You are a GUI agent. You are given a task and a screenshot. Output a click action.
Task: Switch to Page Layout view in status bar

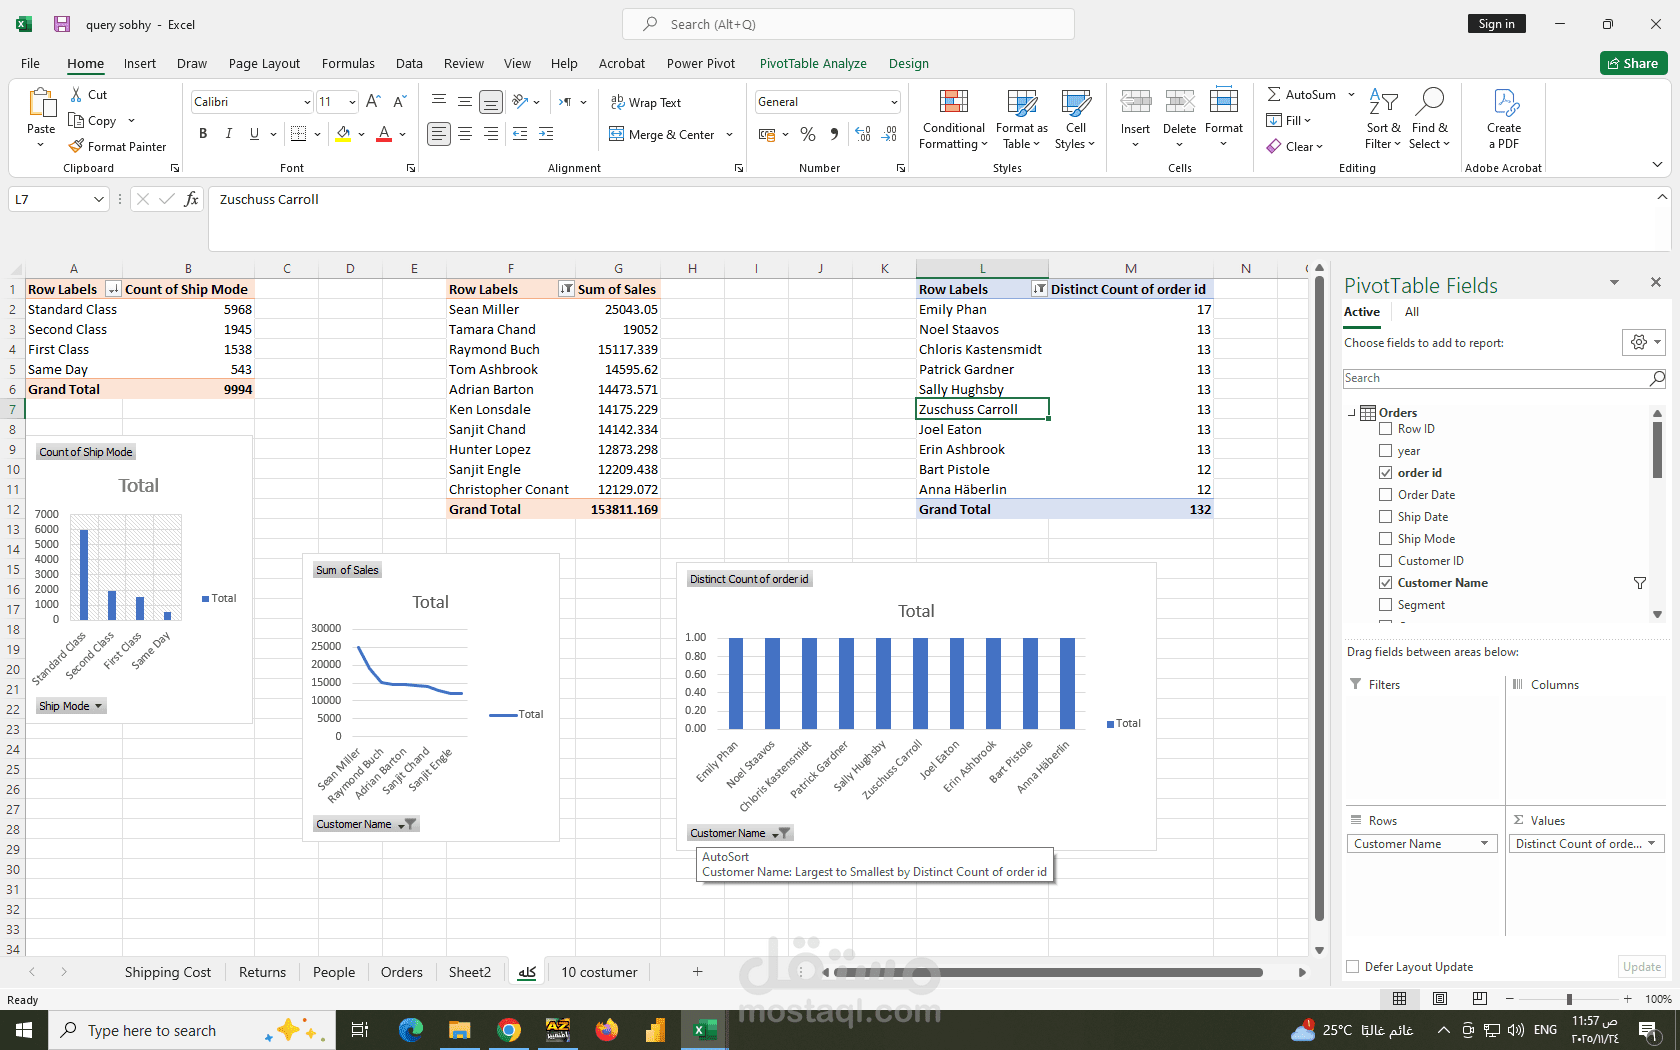click(1440, 998)
